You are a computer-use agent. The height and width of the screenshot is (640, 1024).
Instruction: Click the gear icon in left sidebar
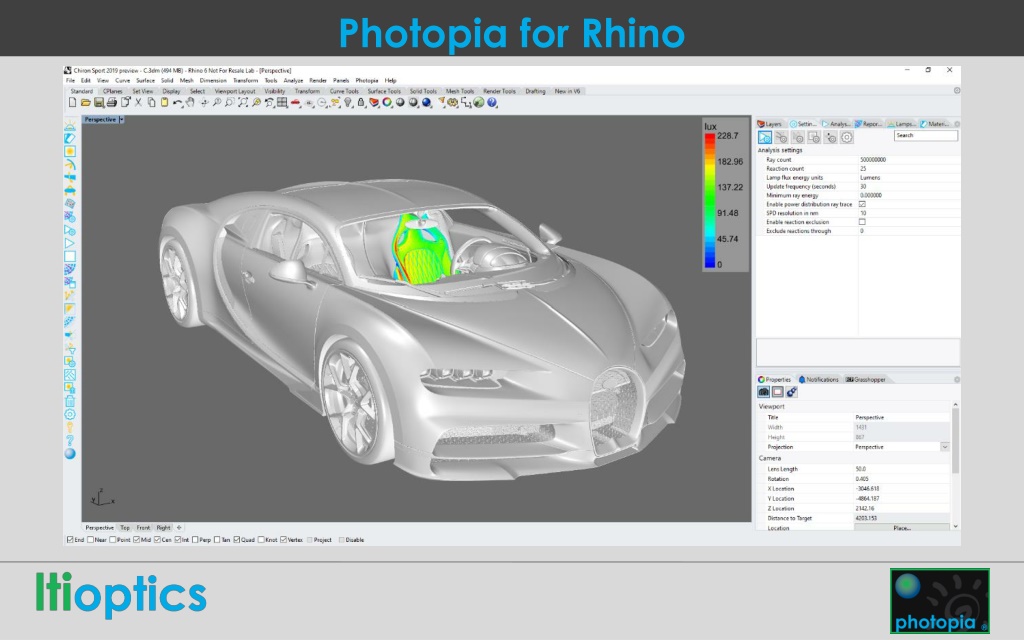(x=70, y=414)
